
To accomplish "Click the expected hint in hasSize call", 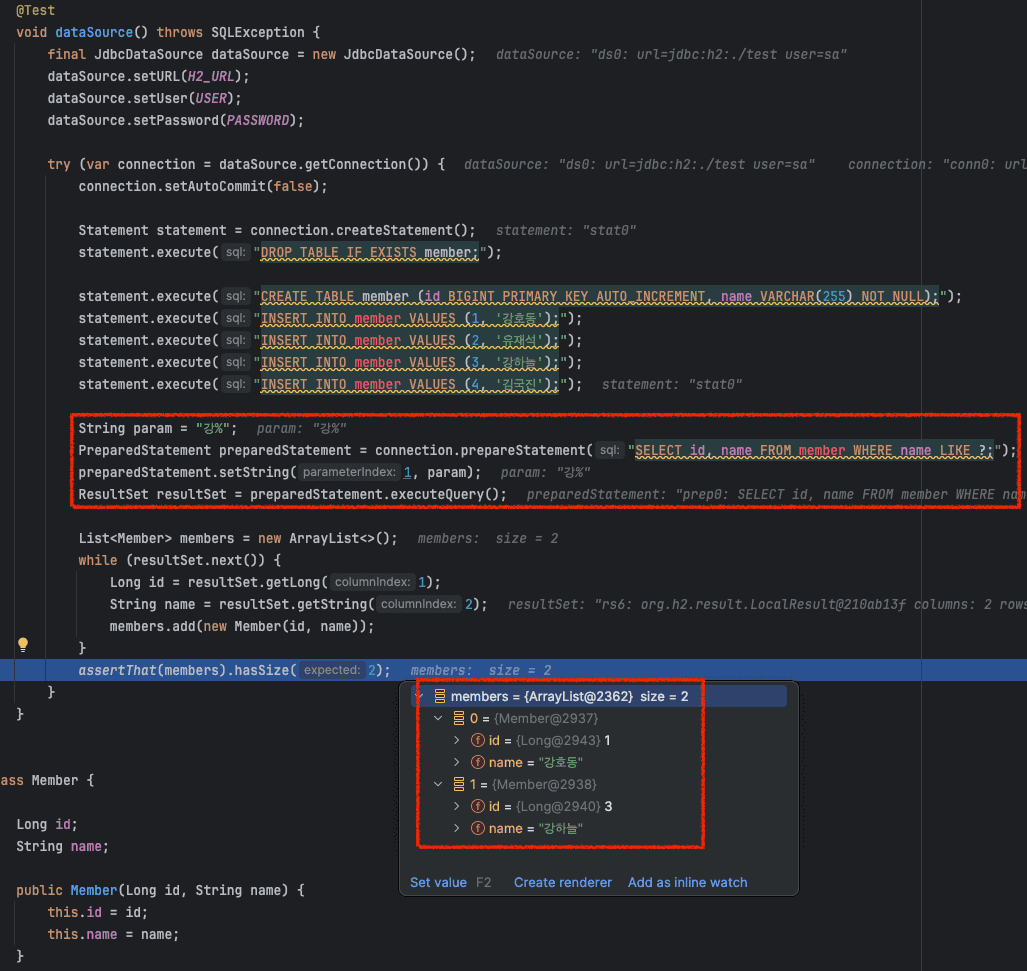I will 331,670.
